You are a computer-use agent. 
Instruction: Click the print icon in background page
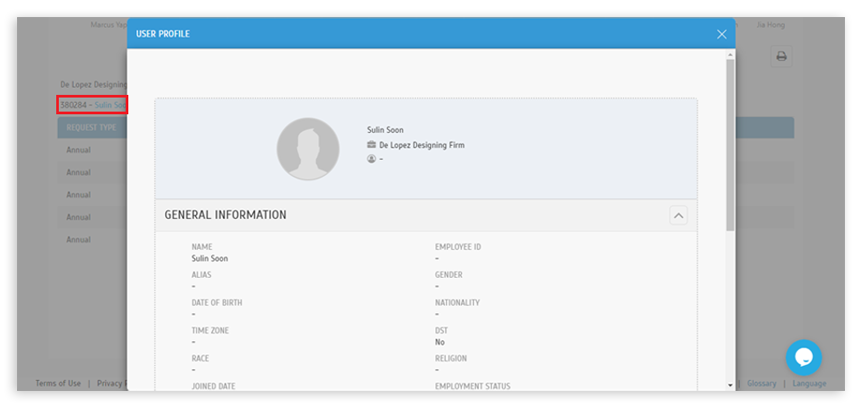[x=781, y=56]
